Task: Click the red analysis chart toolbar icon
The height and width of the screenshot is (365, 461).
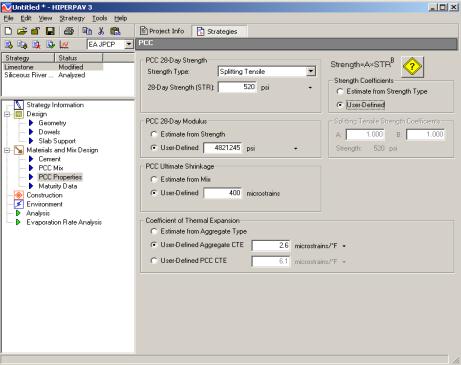Action: tap(64, 44)
